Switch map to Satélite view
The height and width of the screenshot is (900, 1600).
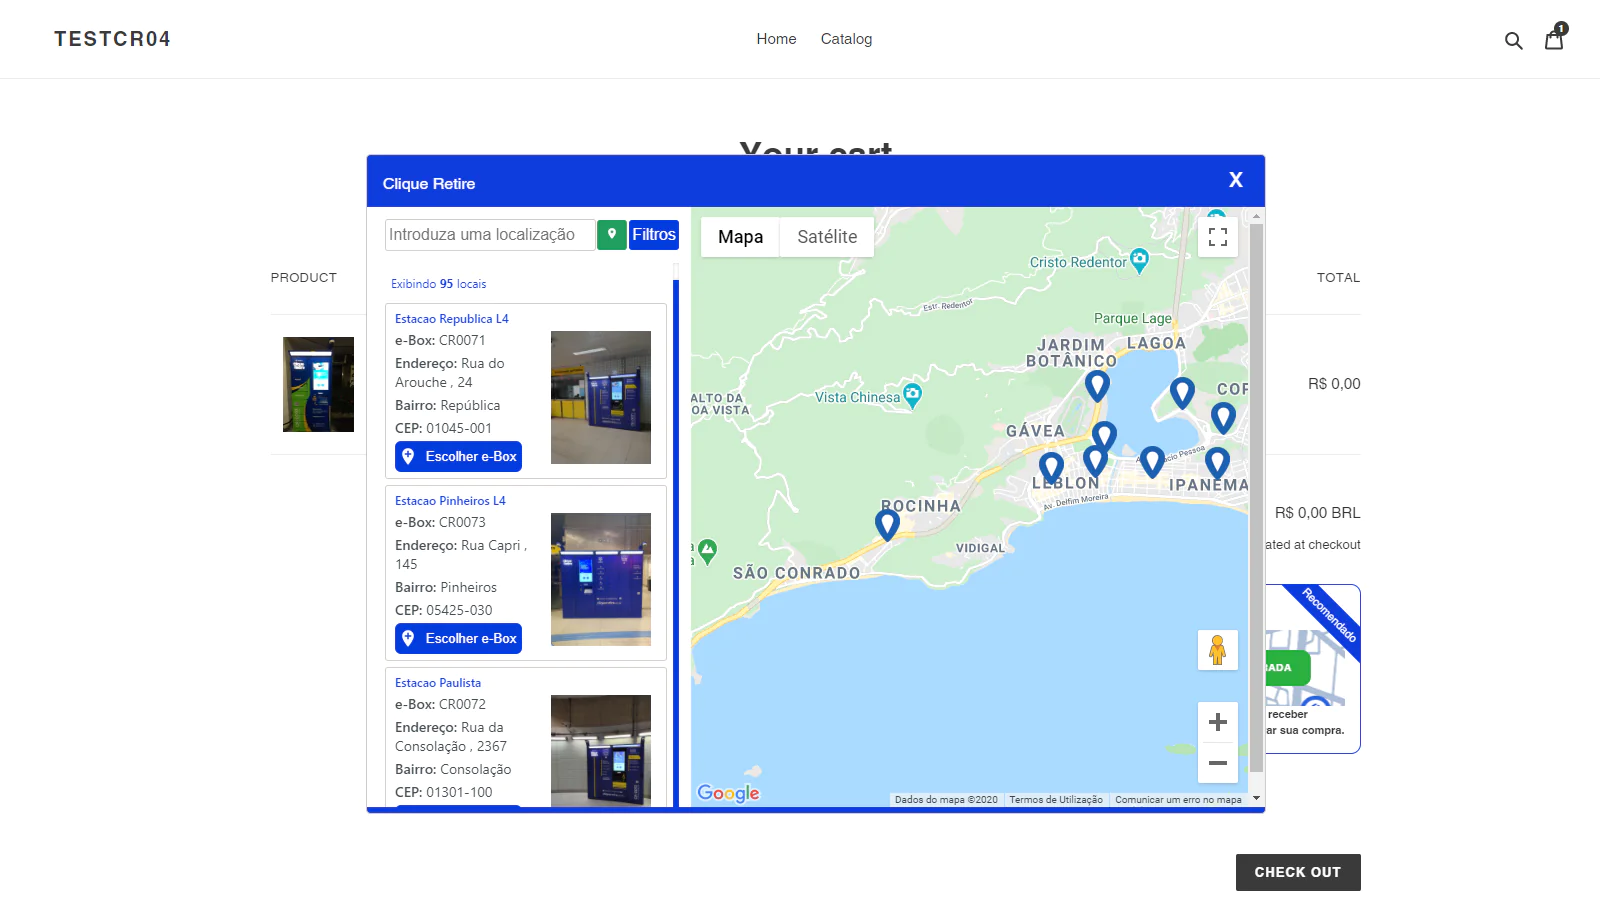(x=827, y=237)
